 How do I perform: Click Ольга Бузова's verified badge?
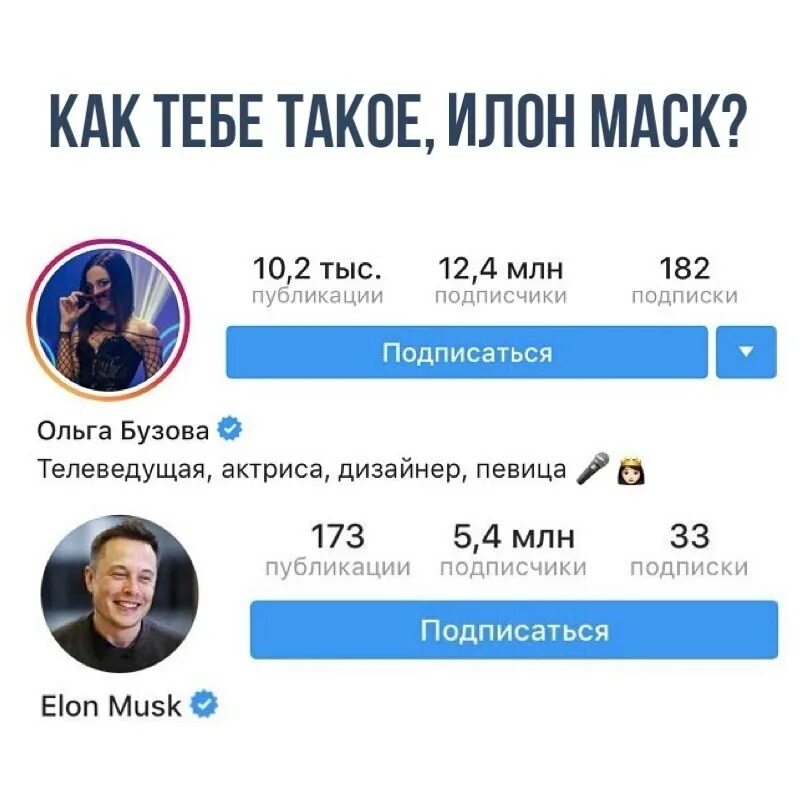230,429
